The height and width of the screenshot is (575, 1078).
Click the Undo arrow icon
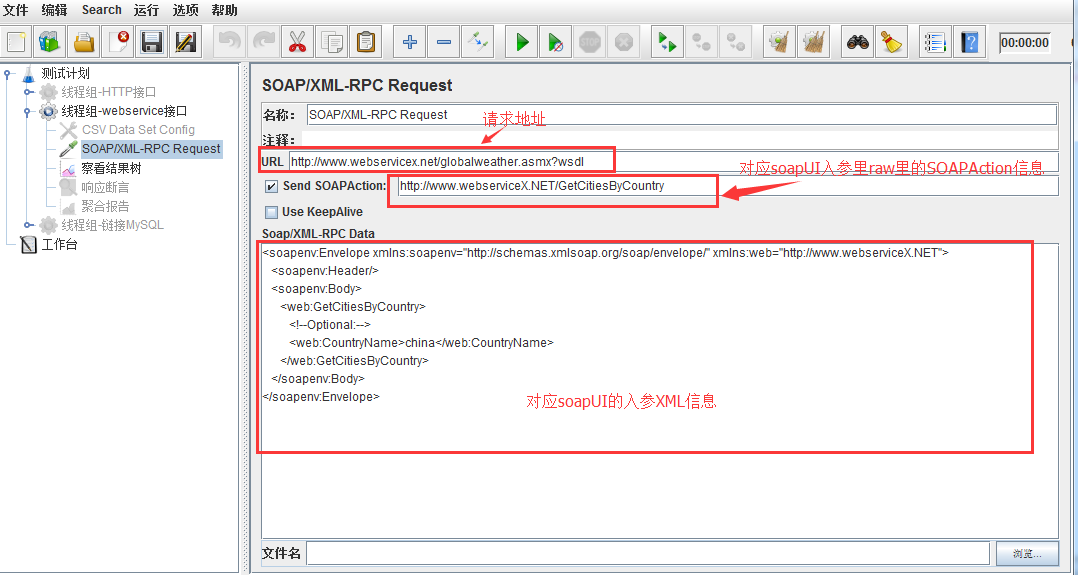pyautogui.click(x=229, y=43)
